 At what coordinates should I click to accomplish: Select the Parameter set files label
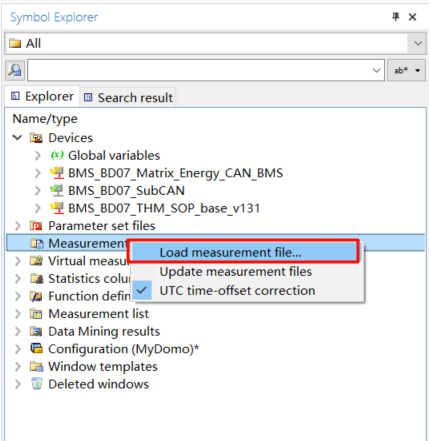point(102,226)
